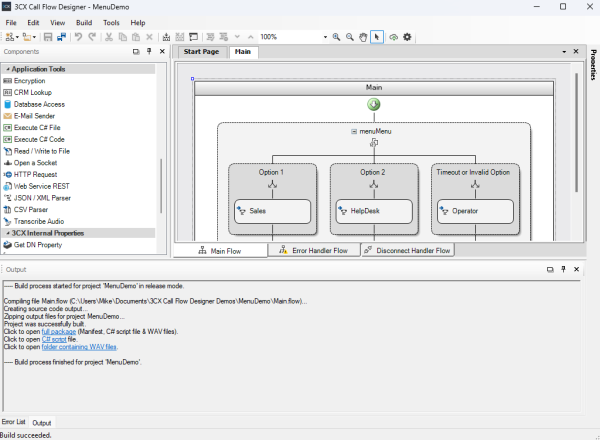Collapse the Application Tools section
The width and height of the screenshot is (600, 440).
coord(8,69)
